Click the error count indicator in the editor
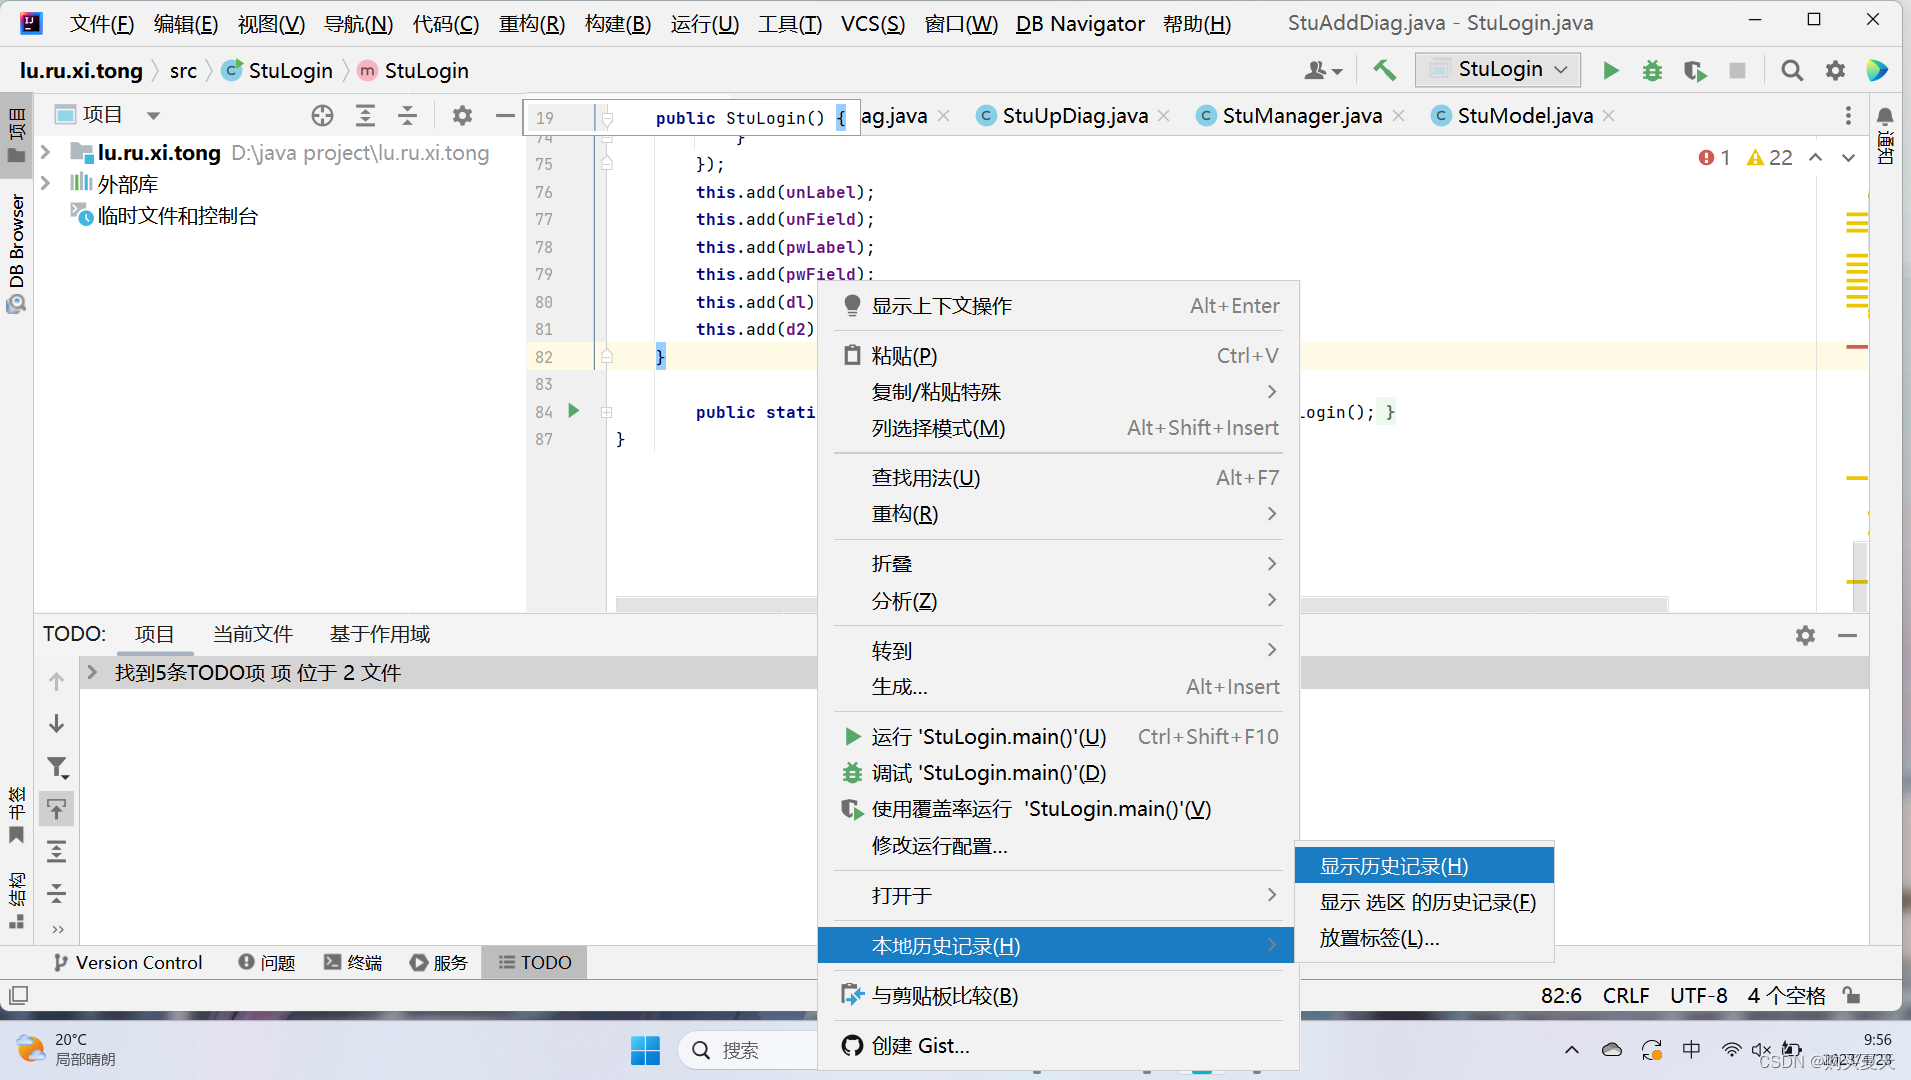Image resolution: width=1911 pixels, height=1080 pixels. (x=1714, y=158)
